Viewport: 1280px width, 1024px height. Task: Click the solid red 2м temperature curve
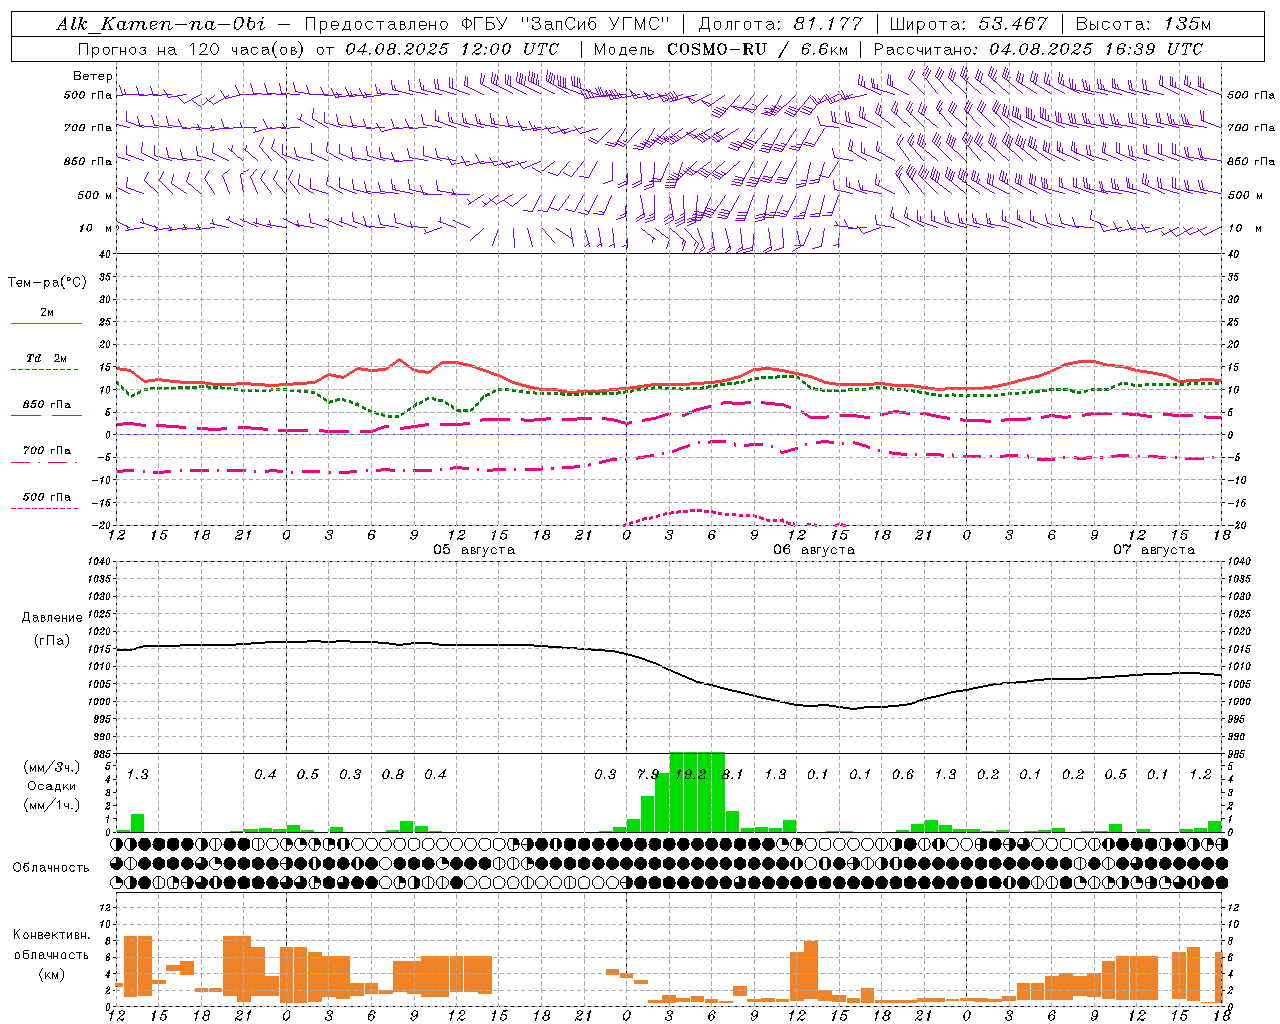[668, 385]
